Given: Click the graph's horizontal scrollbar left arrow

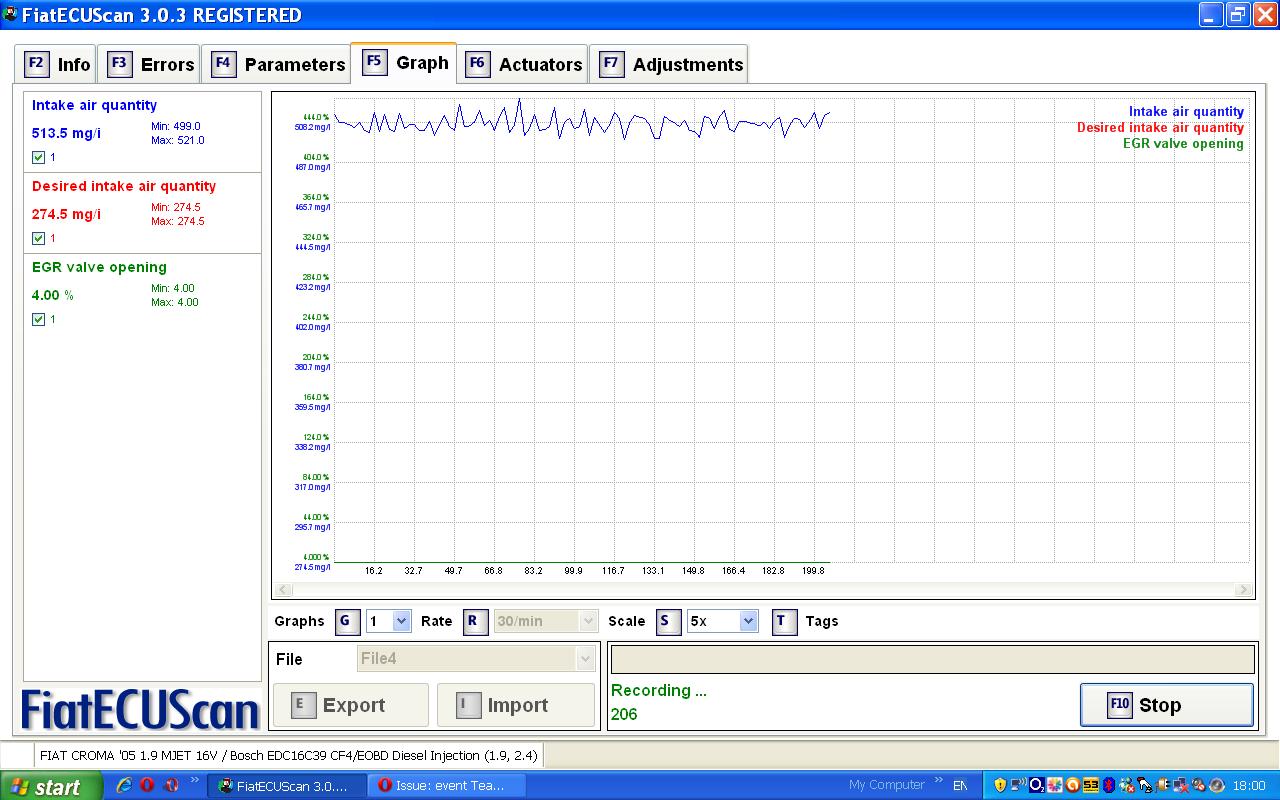Looking at the screenshot, I should [283, 590].
